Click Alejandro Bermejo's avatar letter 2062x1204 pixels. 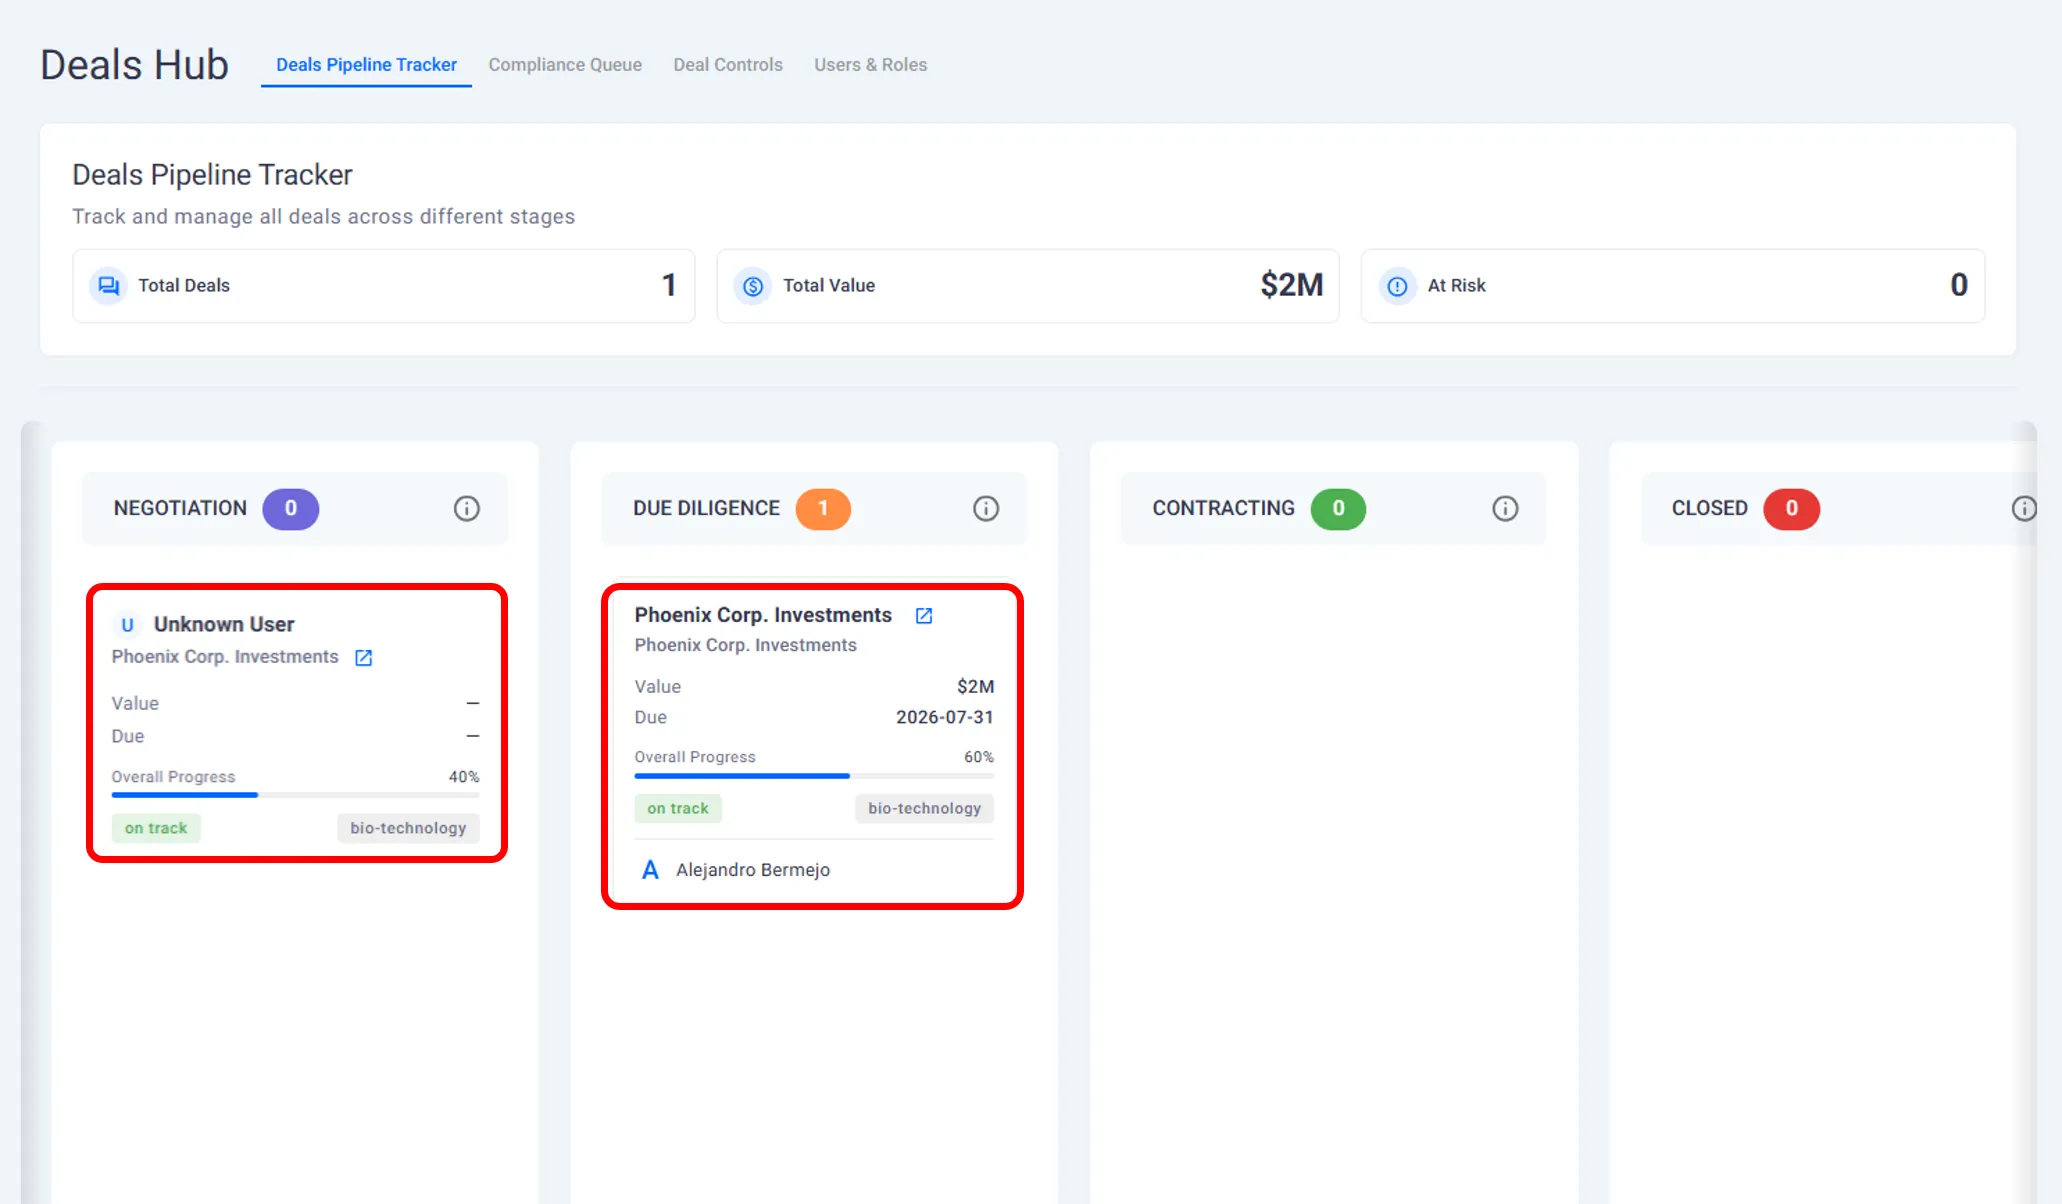(x=650, y=870)
